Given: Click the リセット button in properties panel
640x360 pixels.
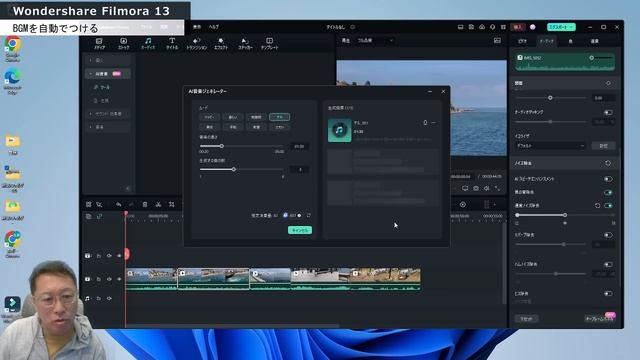Looking at the screenshot, I should pos(526,319).
